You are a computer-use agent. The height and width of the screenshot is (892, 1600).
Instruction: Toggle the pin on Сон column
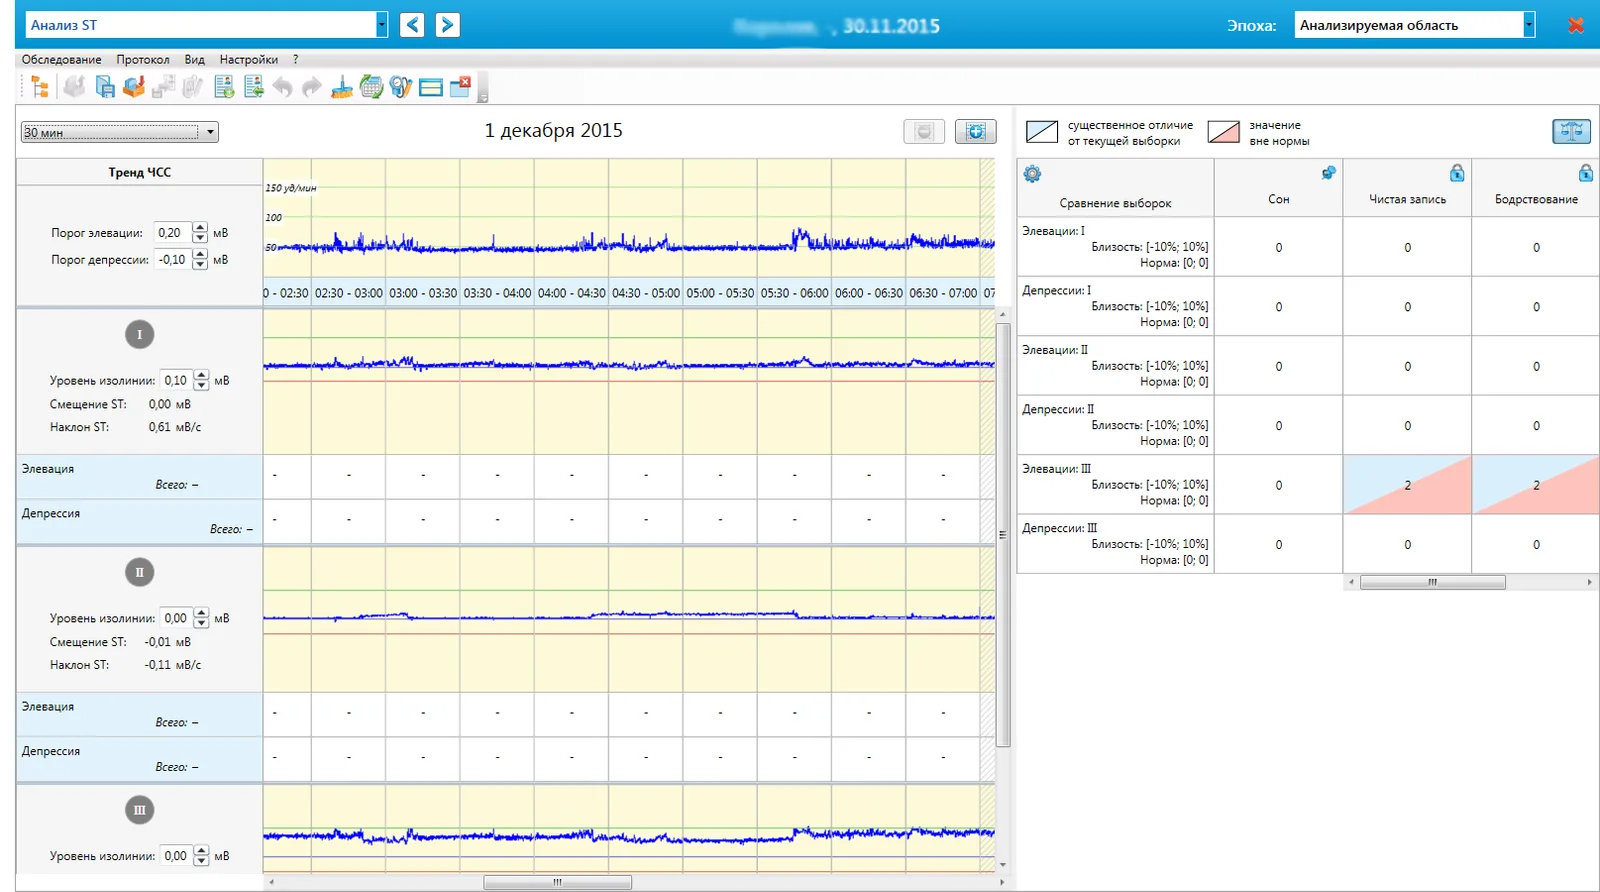click(x=1328, y=173)
